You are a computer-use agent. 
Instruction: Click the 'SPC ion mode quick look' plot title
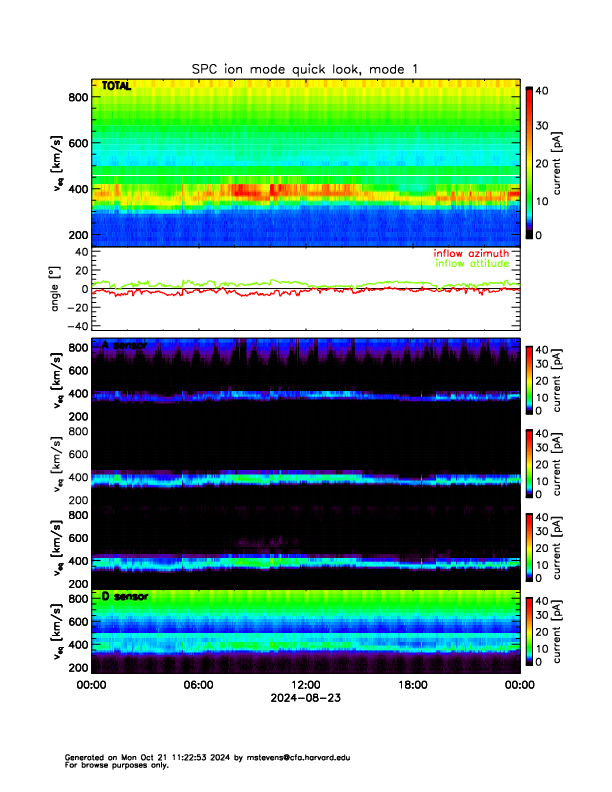click(x=305, y=68)
